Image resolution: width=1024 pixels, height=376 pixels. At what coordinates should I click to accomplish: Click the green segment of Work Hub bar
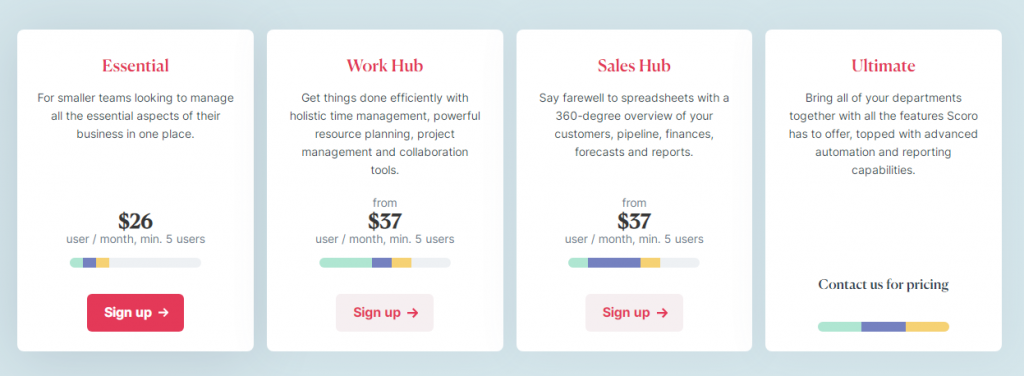coord(345,262)
